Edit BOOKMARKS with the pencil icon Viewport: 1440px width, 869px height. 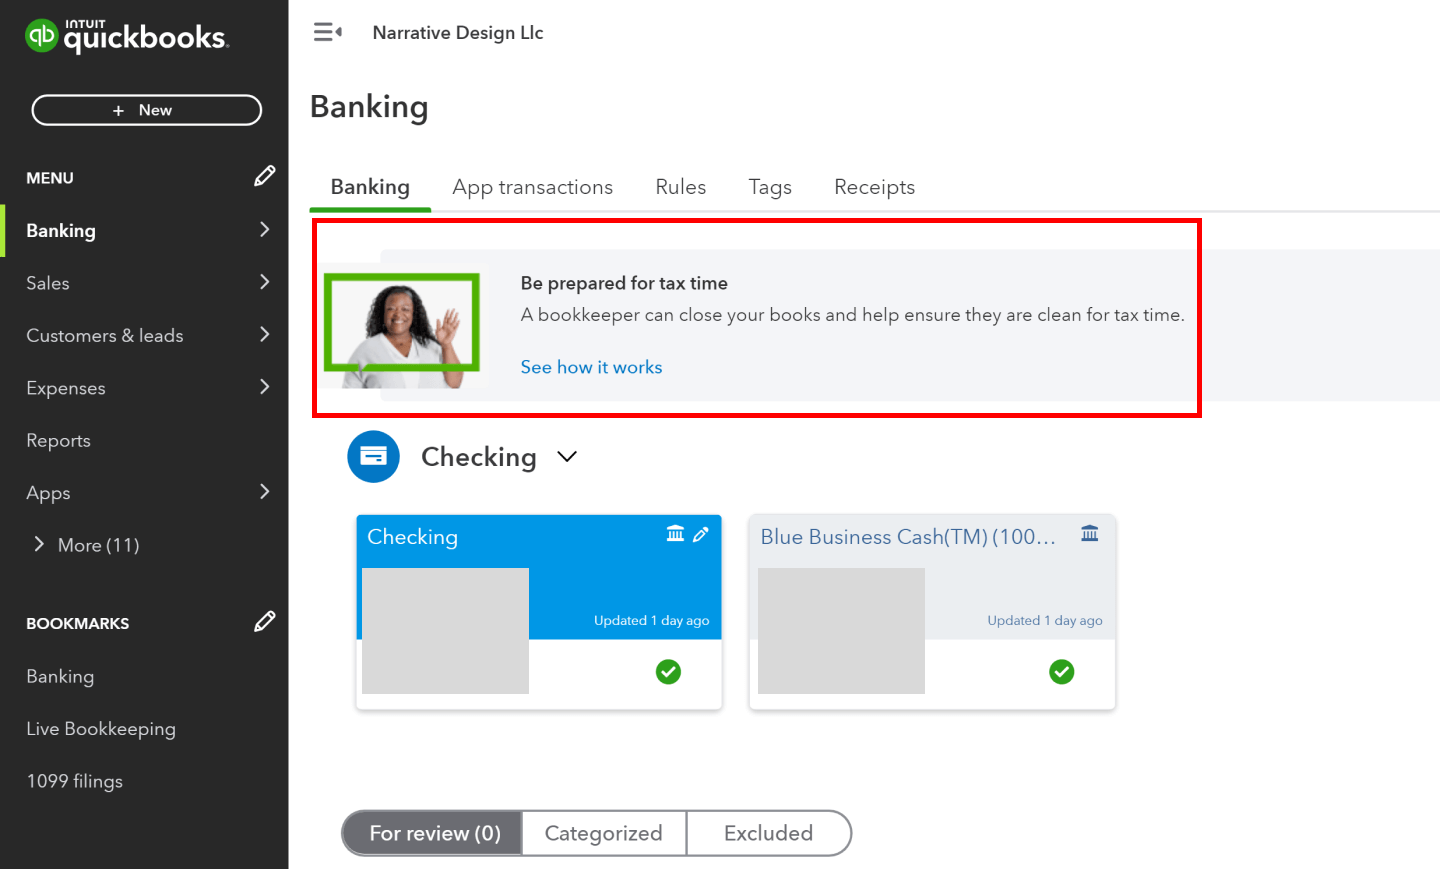point(264,622)
